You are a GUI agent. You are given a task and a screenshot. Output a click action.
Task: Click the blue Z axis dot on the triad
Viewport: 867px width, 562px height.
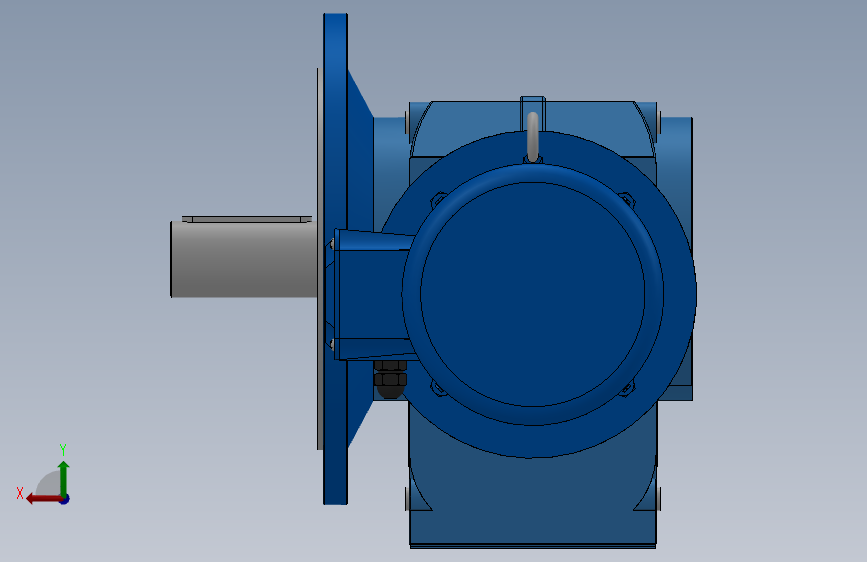click(x=65, y=499)
